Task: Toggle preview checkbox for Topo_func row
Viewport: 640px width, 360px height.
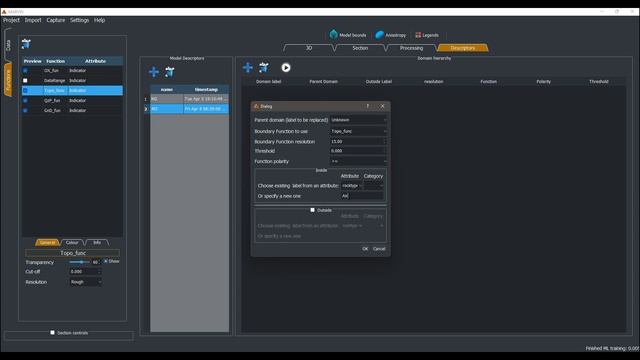Action: pos(25,91)
